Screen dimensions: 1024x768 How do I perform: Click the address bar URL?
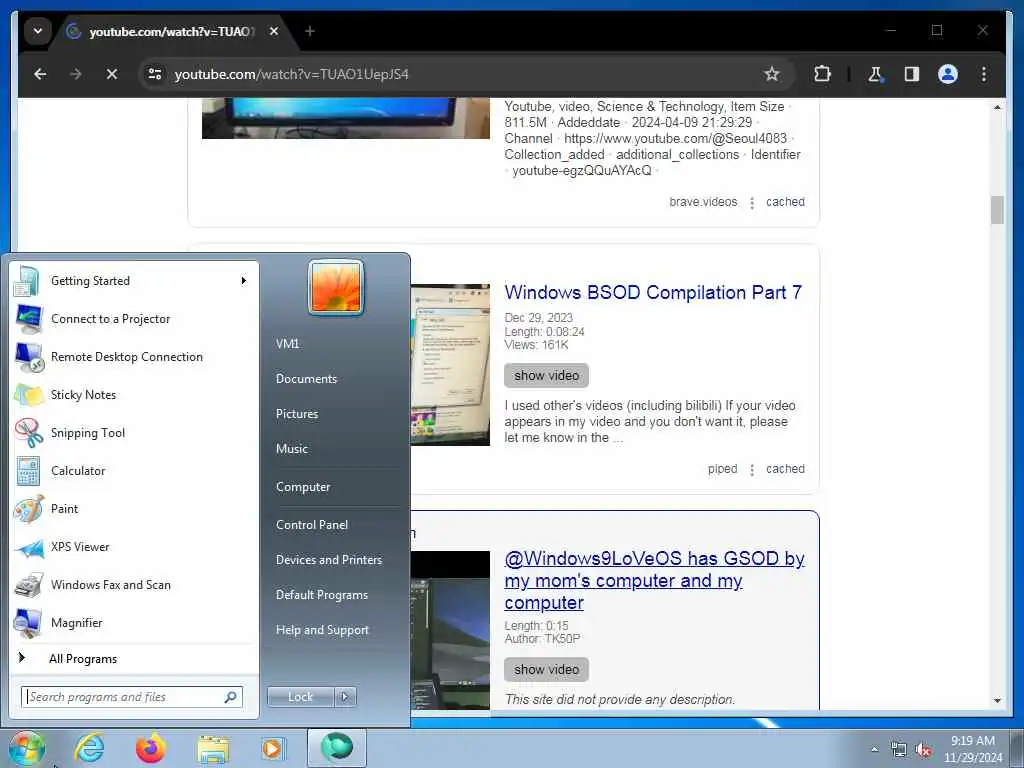pos(291,74)
